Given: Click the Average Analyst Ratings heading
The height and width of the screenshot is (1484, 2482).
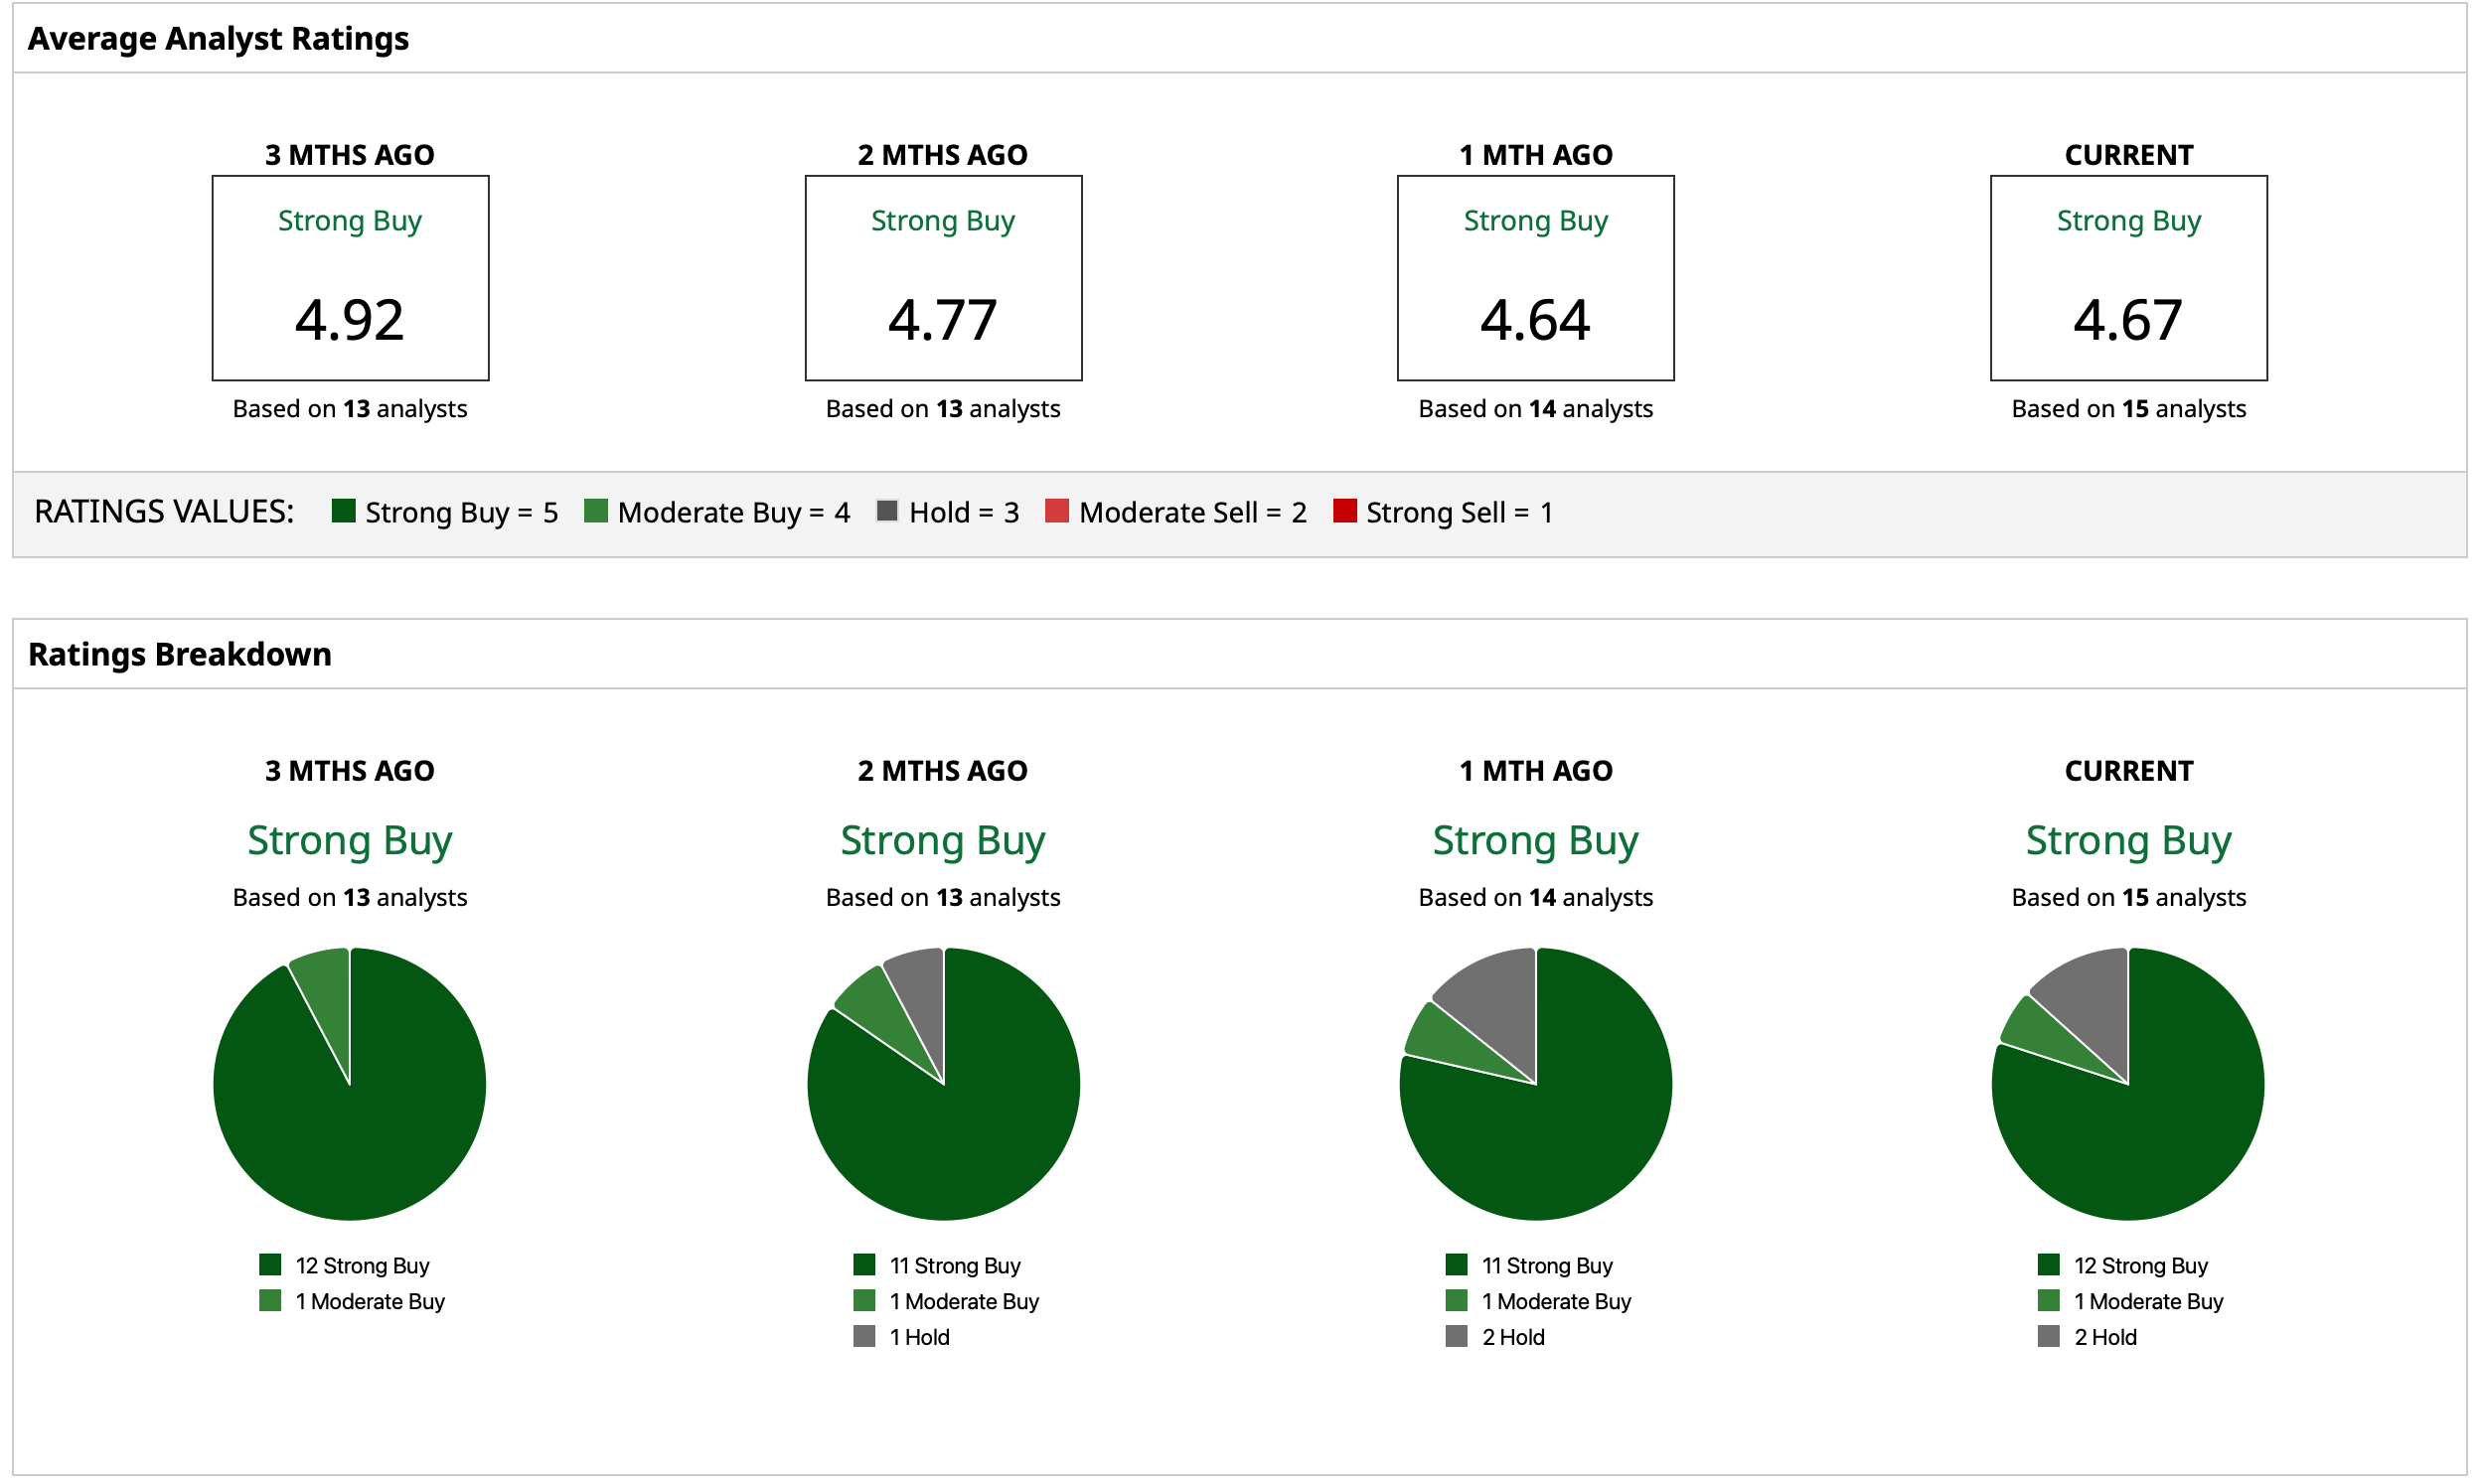Looking at the screenshot, I should click(x=218, y=39).
